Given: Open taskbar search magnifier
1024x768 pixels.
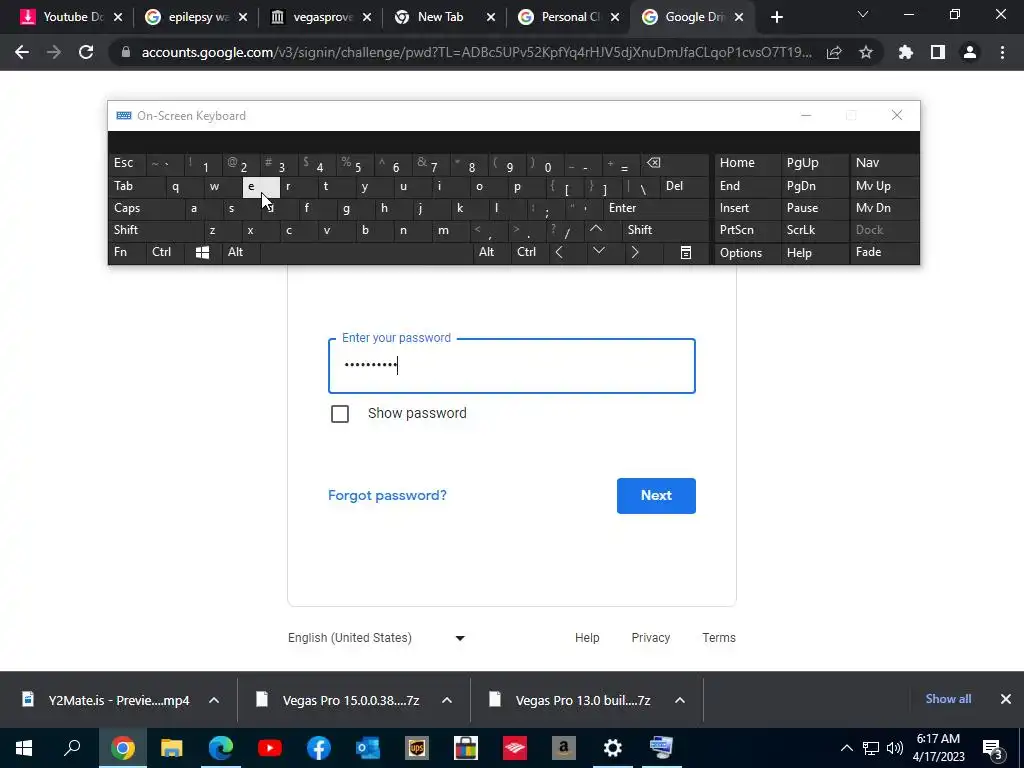Looking at the screenshot, I should click(x=72, y=748).
